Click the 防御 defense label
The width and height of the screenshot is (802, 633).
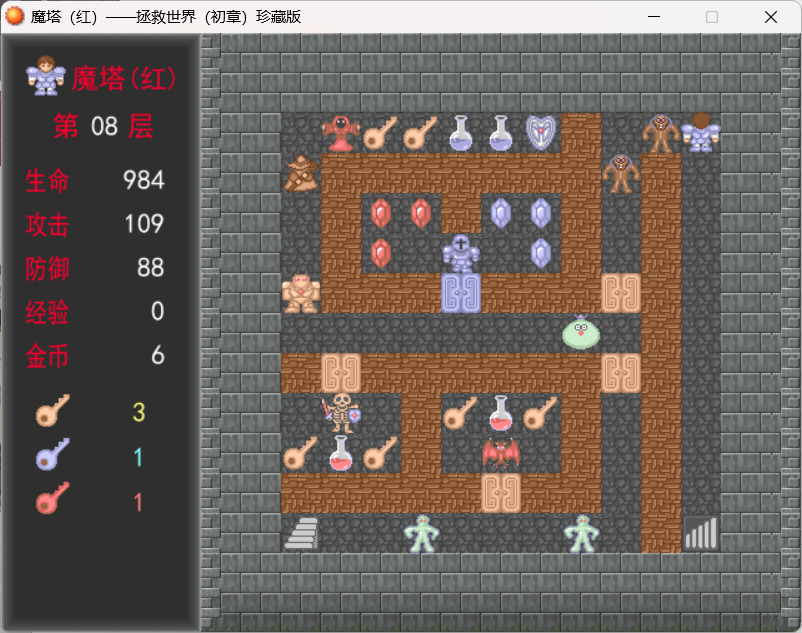[x=47, y=268]
